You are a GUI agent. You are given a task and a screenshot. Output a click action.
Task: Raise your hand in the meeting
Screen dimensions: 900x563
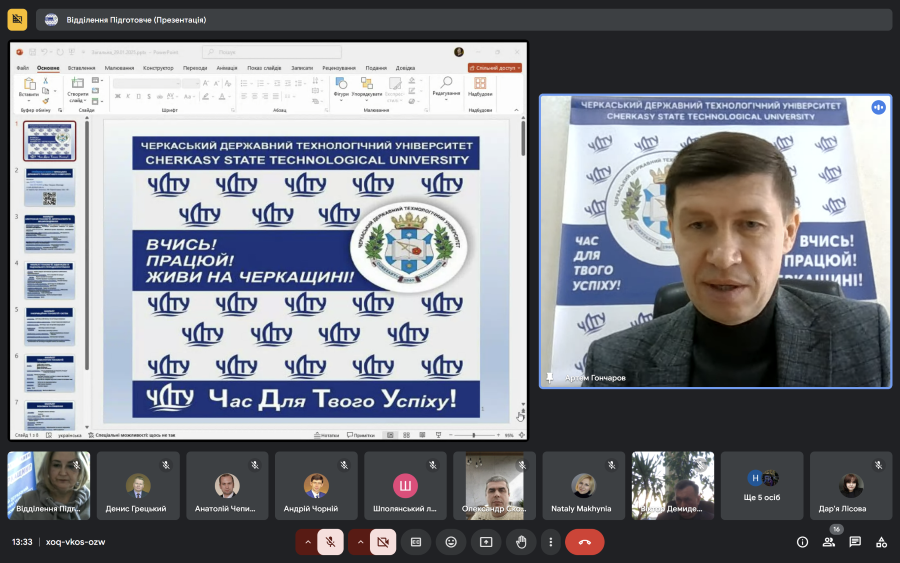[x=521, y=542]
